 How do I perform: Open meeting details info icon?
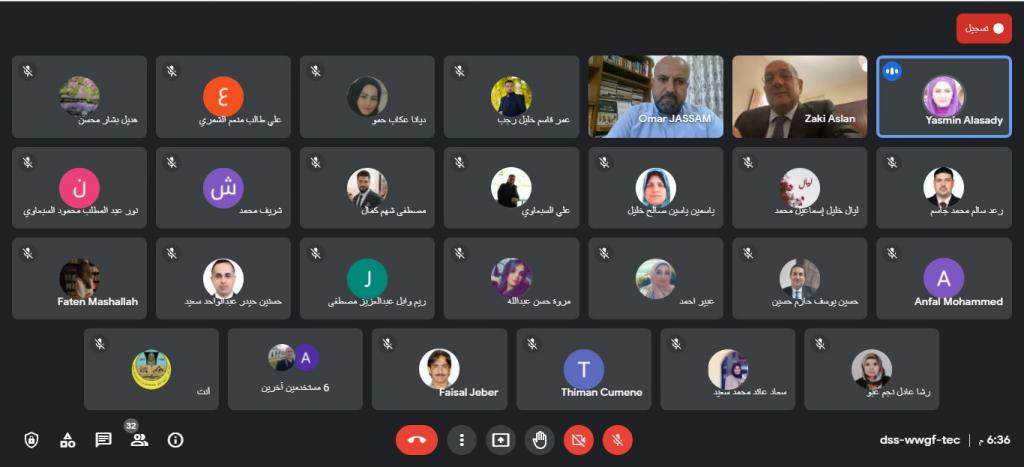pyautogui.click(x=175, y=440)
